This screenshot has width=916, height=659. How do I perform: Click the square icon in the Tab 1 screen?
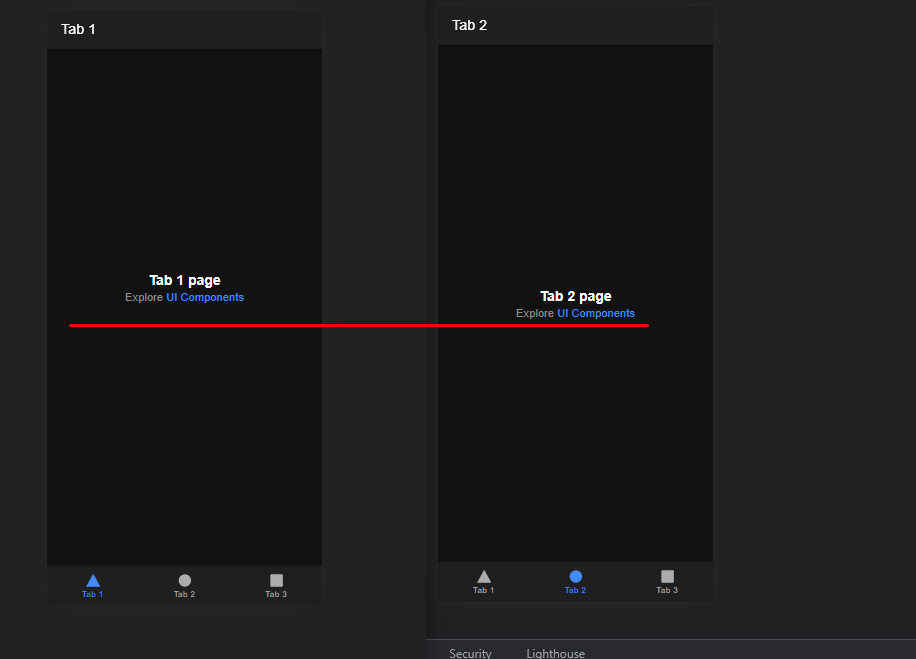click(x=276, y=580)
